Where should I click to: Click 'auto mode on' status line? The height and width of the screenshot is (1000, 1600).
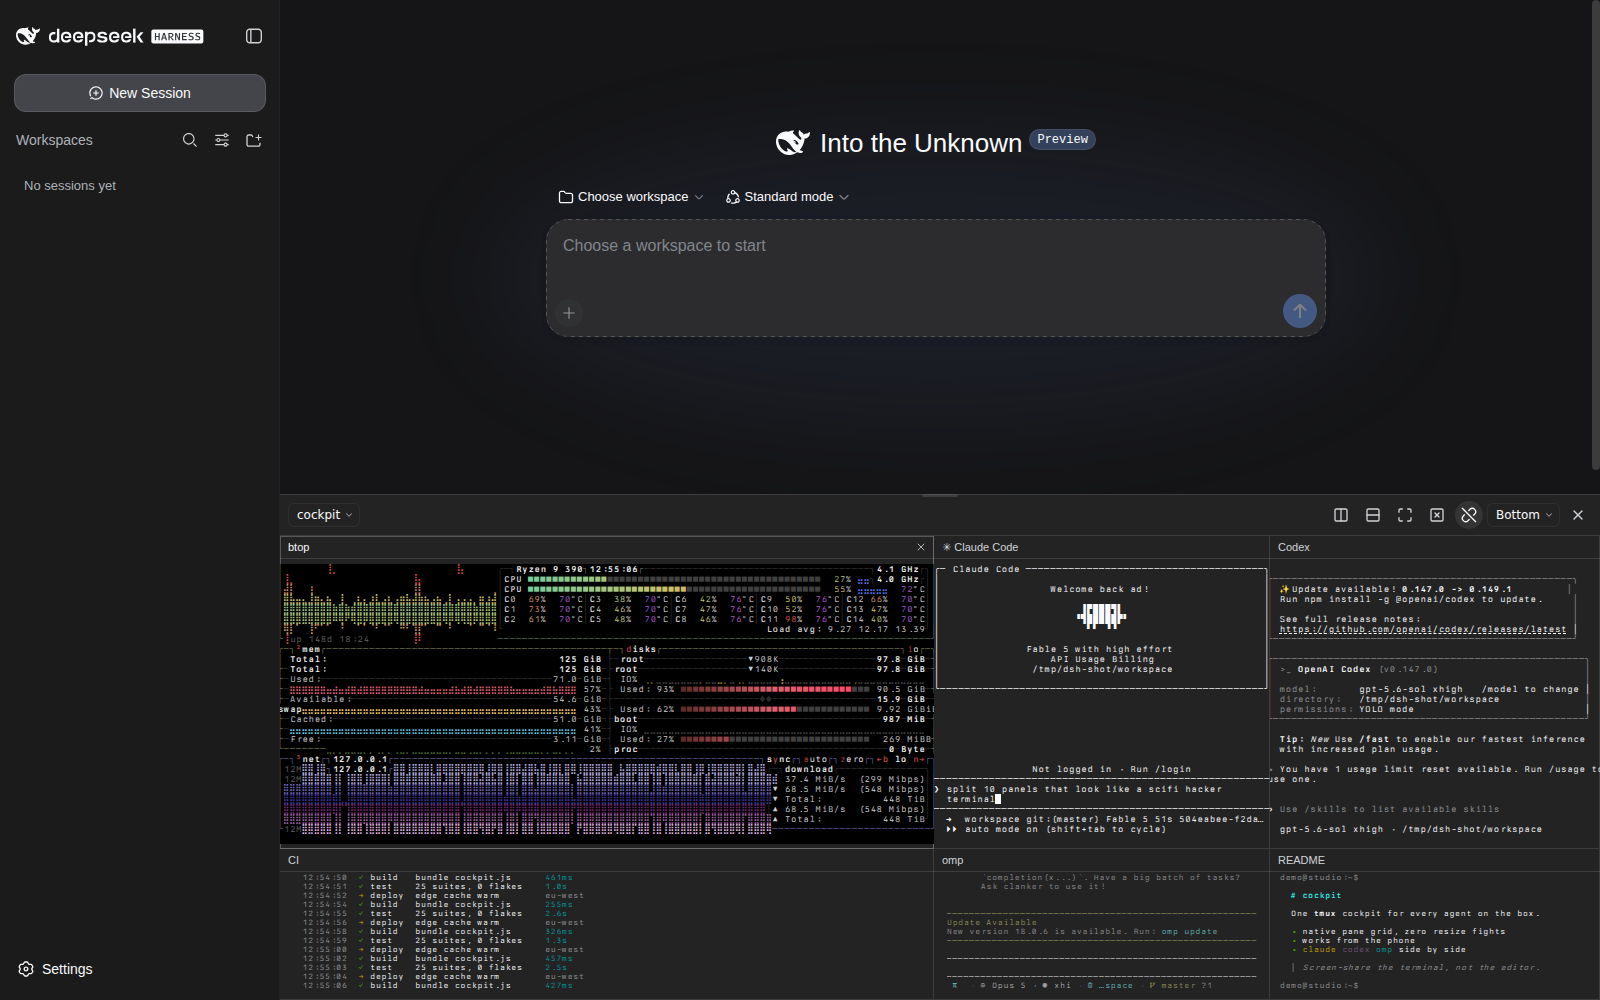click(x=1056, y=829)
